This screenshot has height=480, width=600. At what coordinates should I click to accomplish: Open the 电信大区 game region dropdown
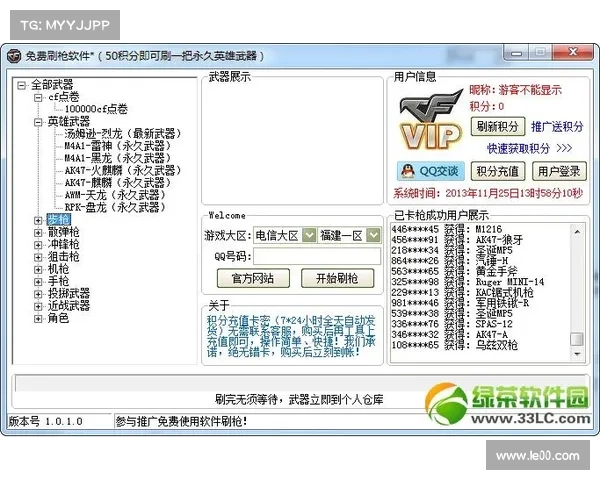(309, 235)
